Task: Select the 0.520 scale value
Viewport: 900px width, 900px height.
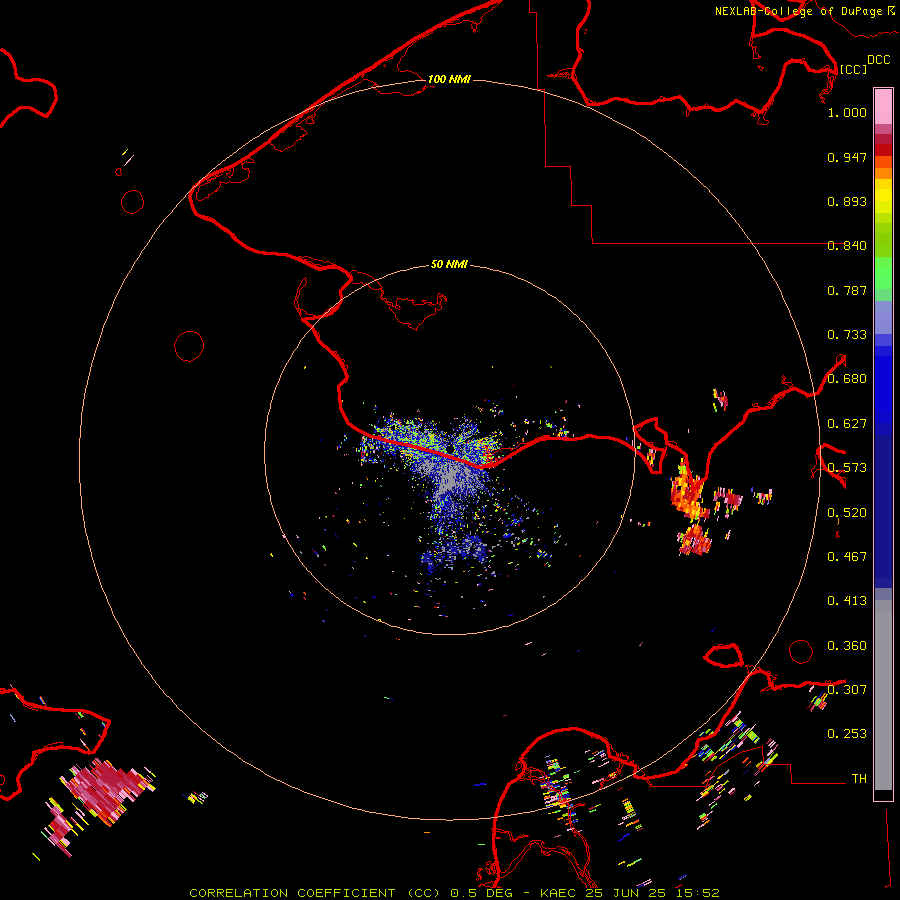Action: [x=847, y=512]
